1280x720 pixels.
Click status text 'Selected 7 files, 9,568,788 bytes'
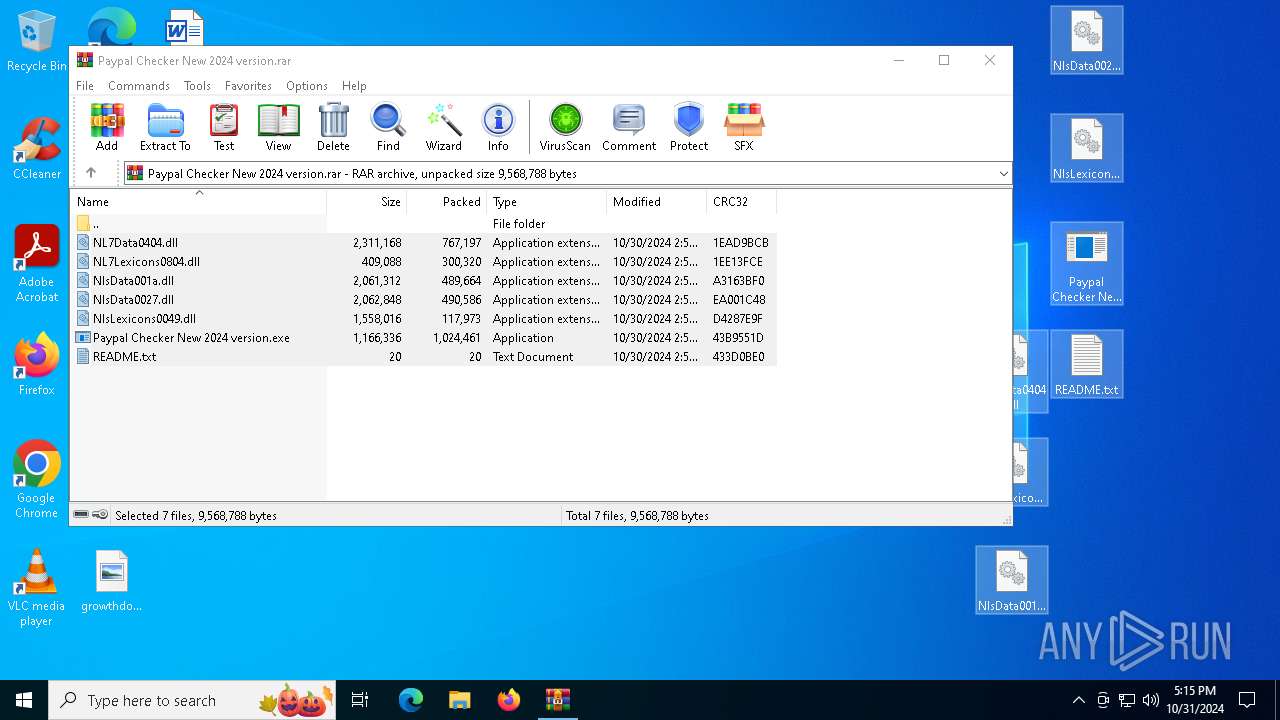click(x=196, y=516)
